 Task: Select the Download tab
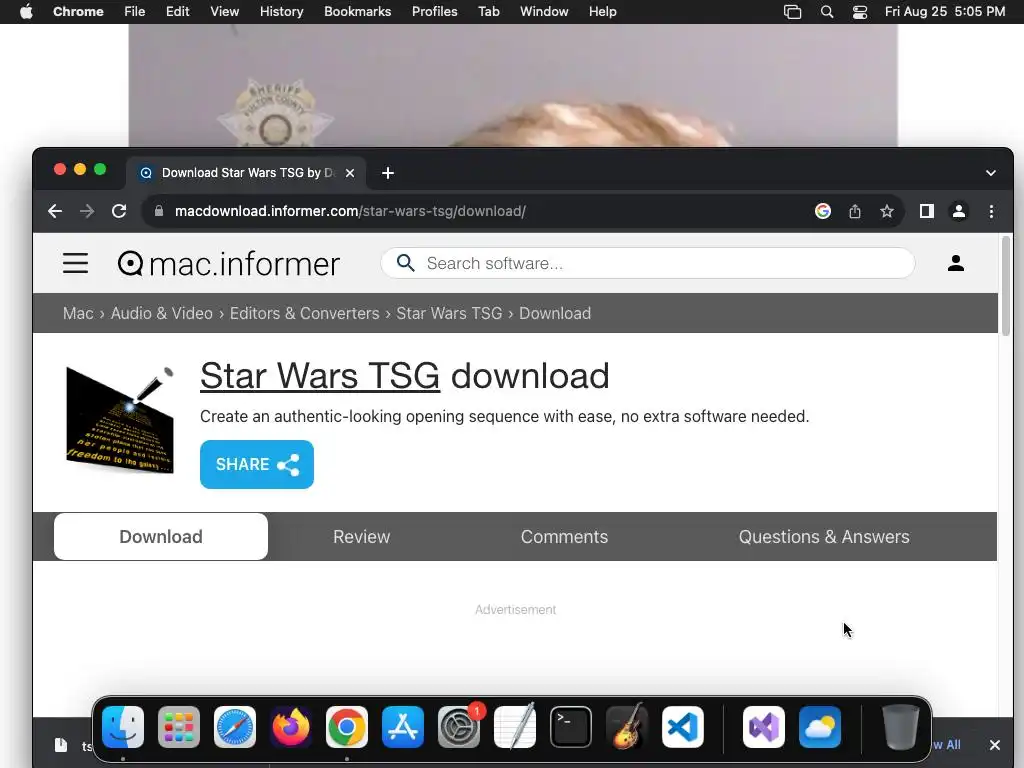(161, 536)
